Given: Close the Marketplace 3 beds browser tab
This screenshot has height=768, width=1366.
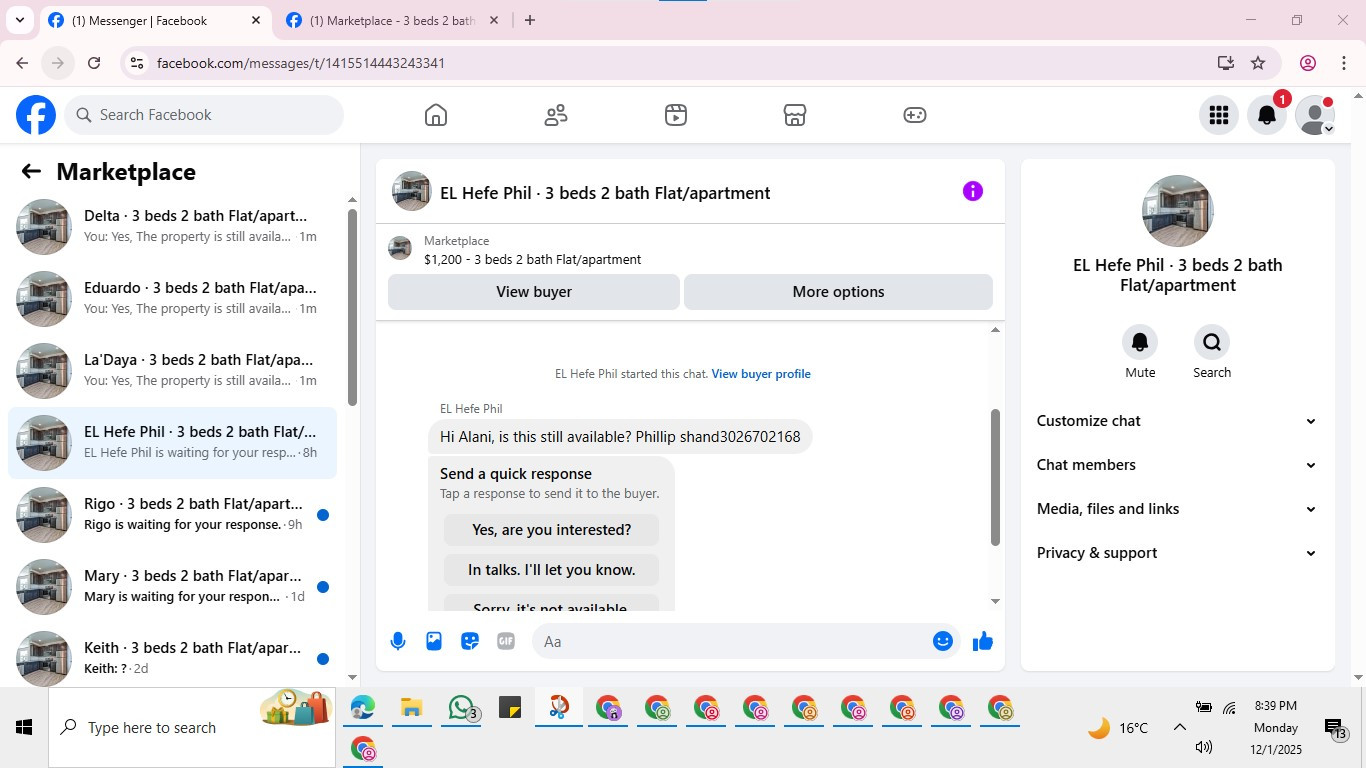Looking at the screenshot, I should pos(493,20).
